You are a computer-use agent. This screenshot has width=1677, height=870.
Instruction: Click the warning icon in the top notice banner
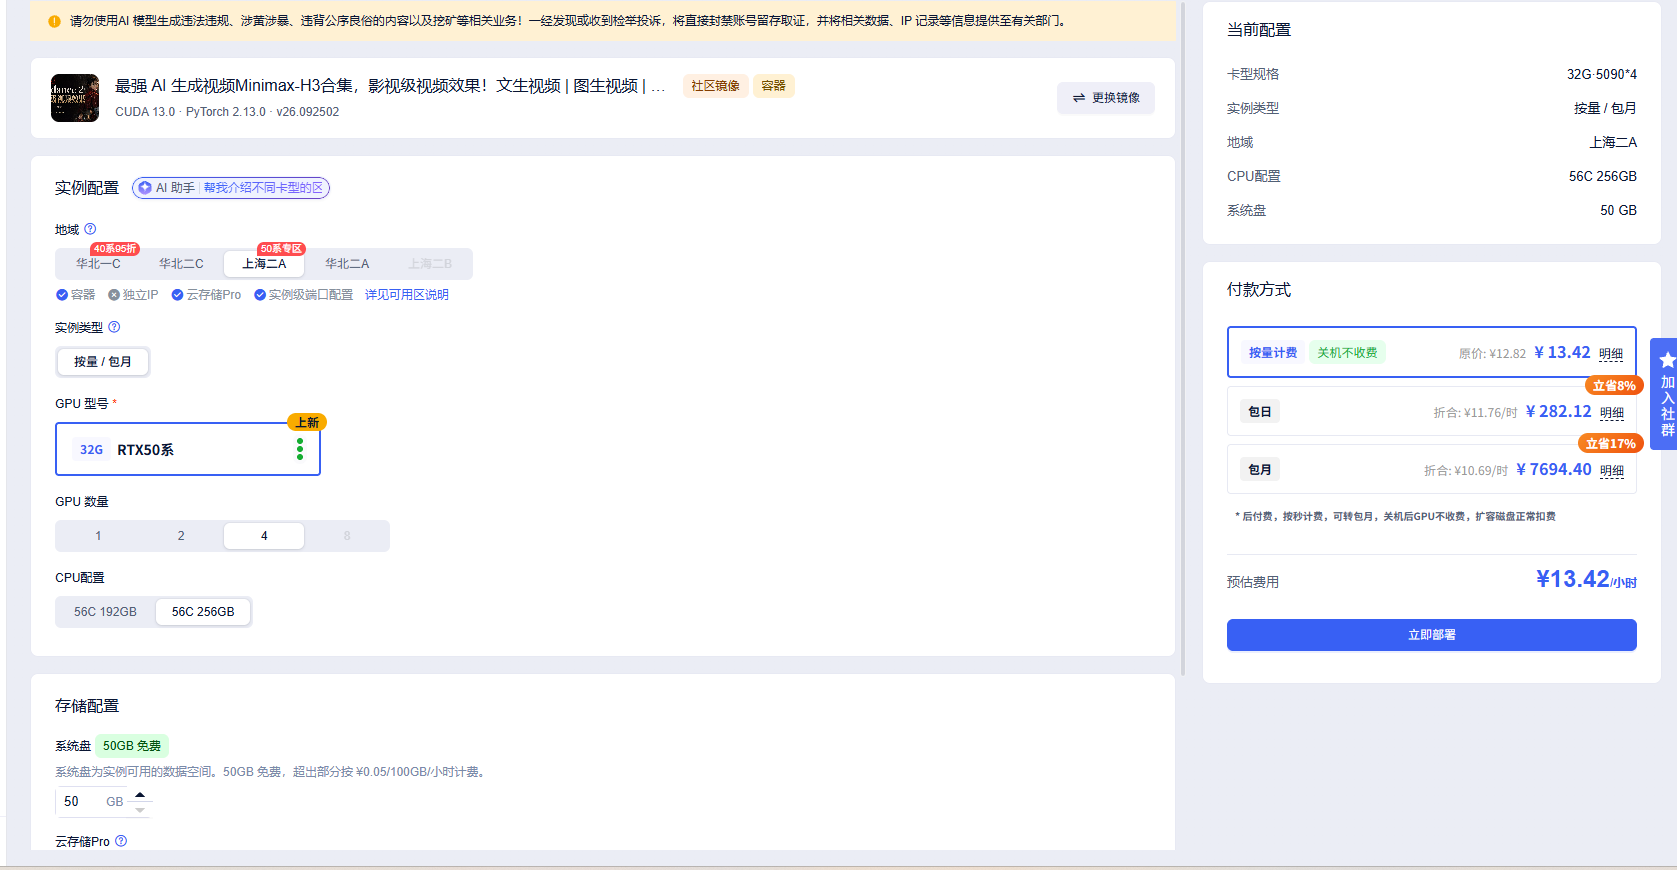54,21
